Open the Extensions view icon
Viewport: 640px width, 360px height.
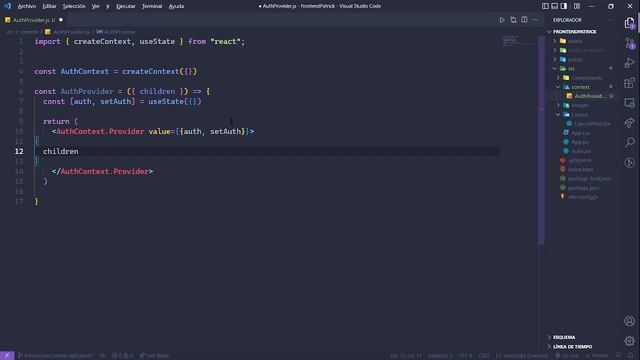629,83
